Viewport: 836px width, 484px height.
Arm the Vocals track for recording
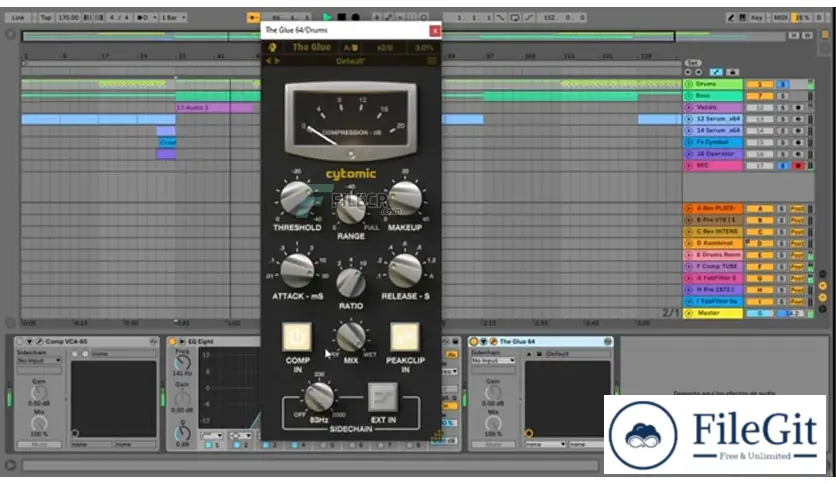[798, 108]
